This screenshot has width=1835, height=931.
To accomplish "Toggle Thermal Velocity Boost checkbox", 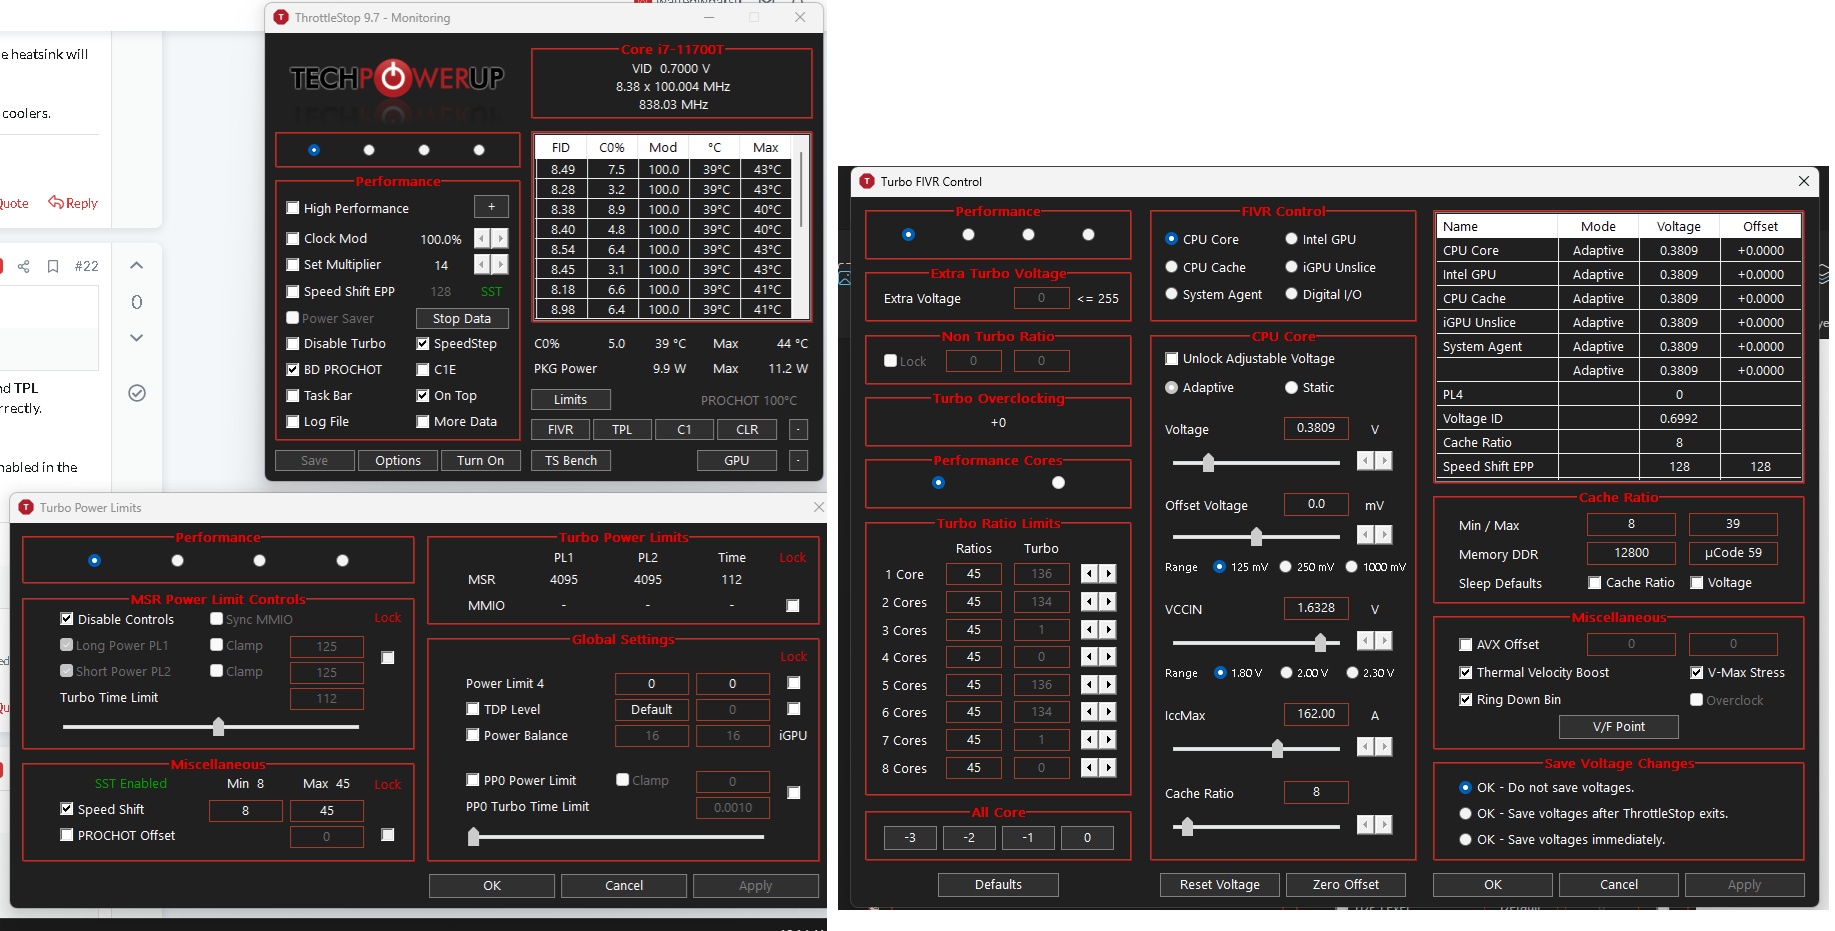I will pos(1466,672).
